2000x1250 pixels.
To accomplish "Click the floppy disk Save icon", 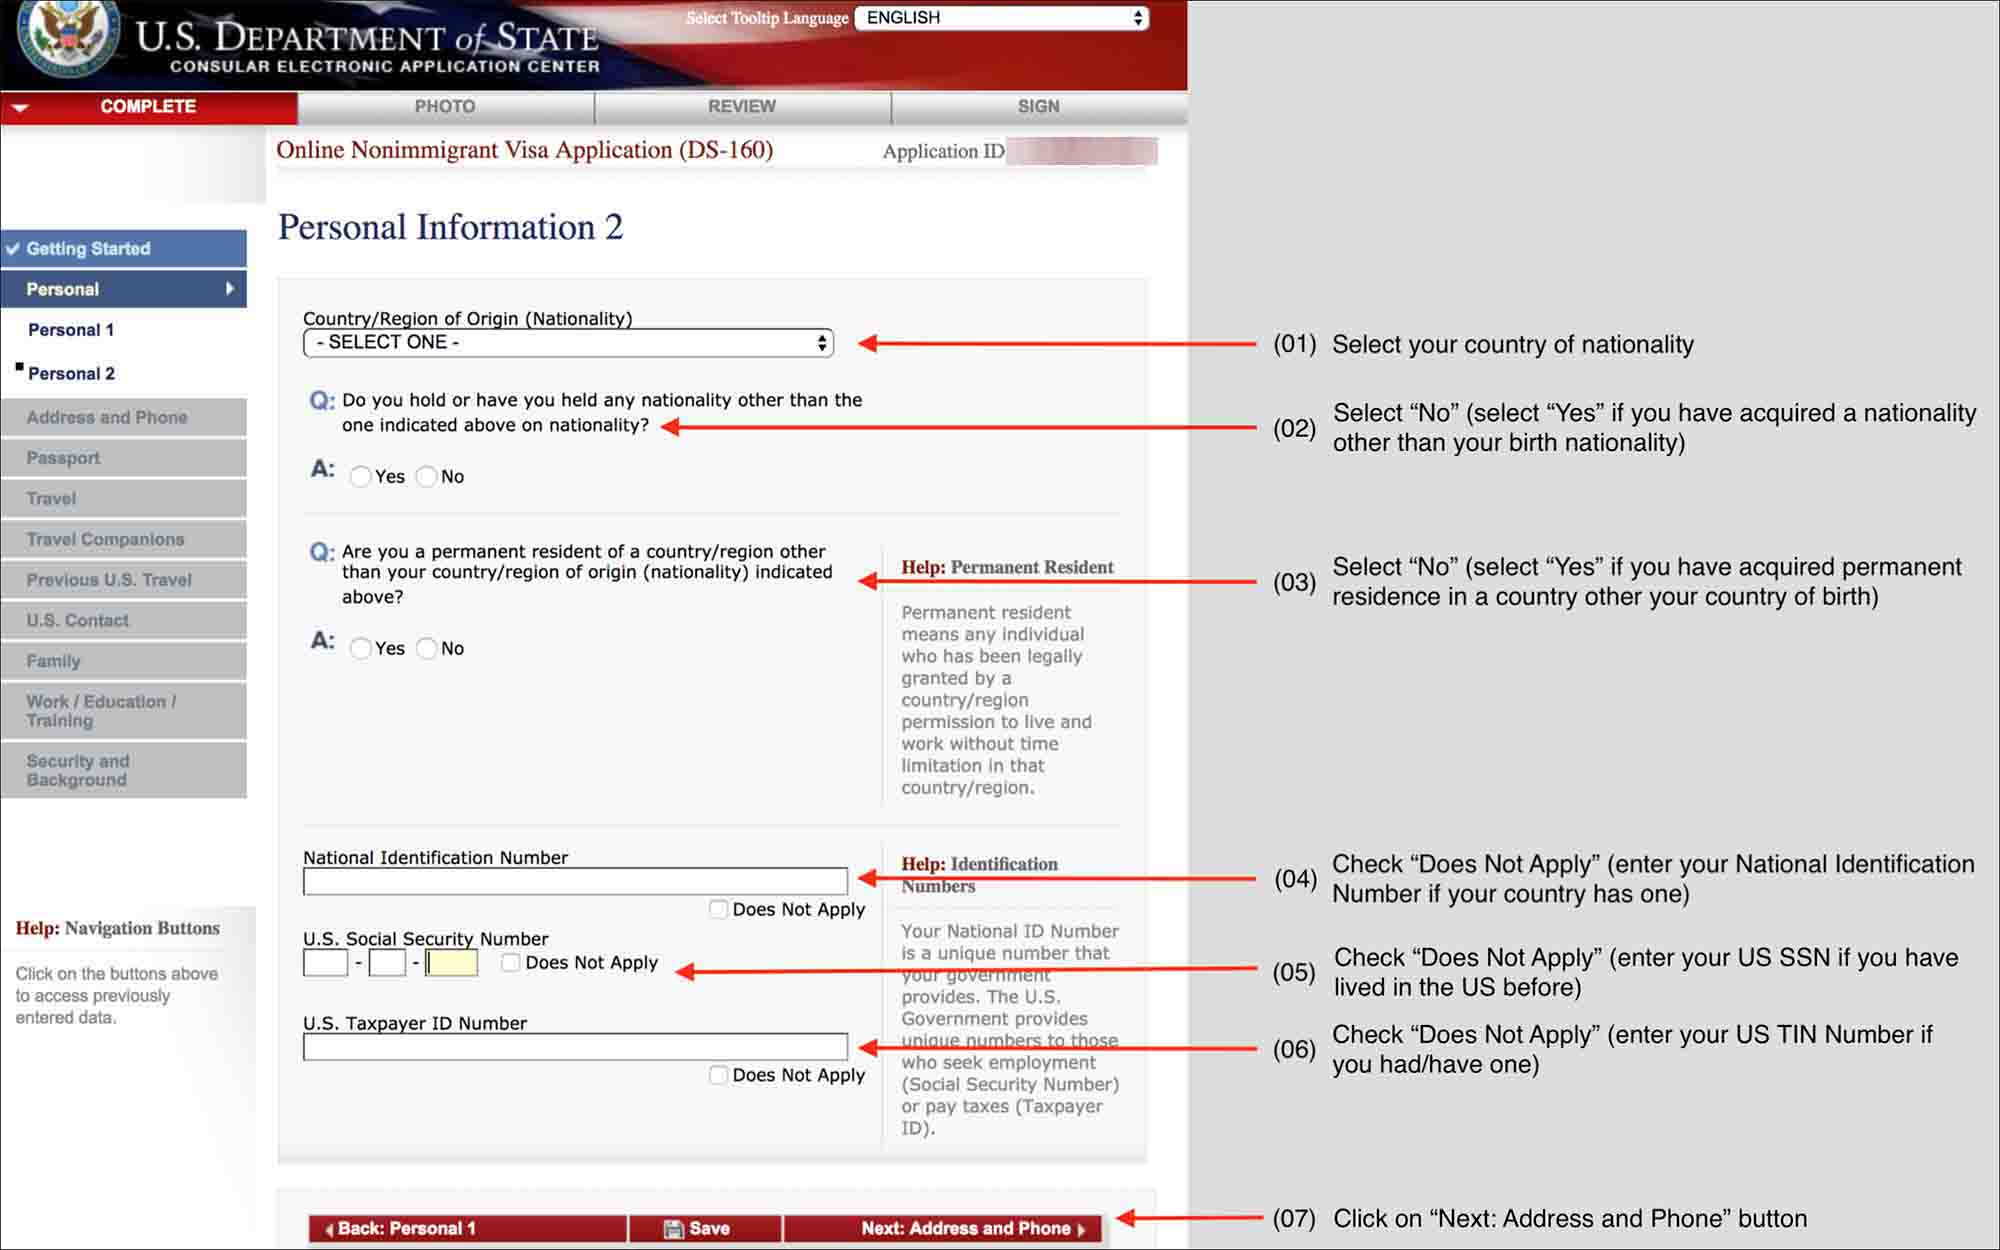I will click(x=674, y=1229).
